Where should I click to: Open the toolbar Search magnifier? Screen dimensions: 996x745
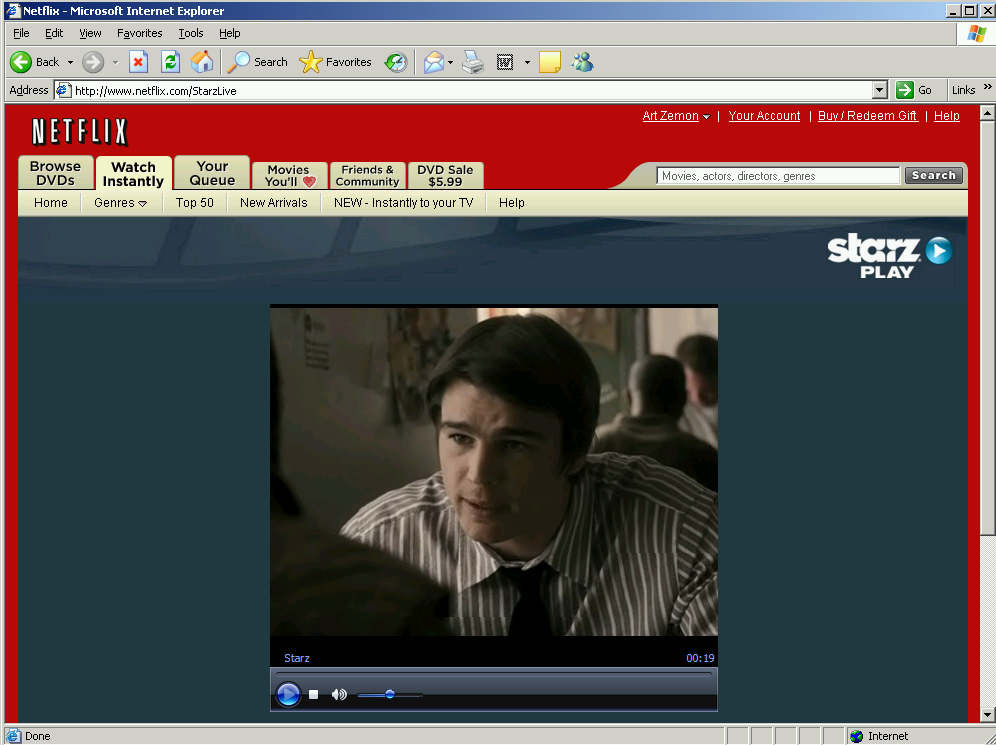click(239, 62)
